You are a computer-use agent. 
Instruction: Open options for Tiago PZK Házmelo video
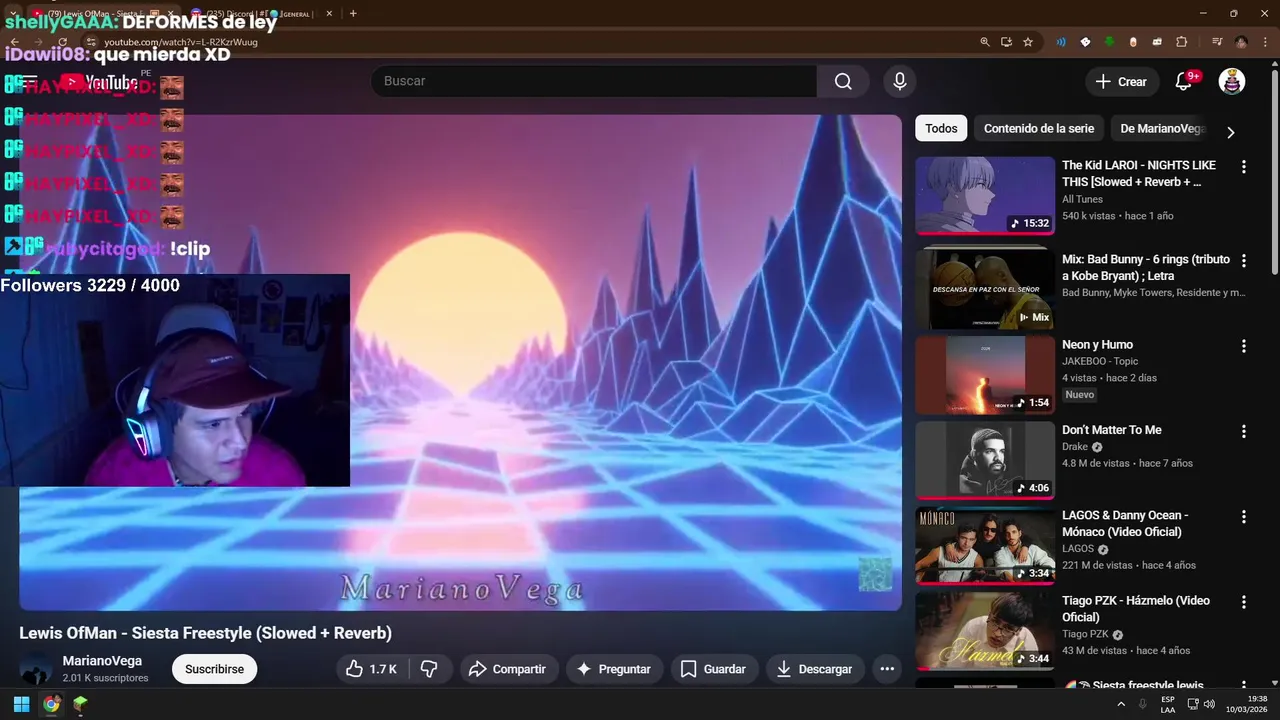click(x=1244, y=602)
